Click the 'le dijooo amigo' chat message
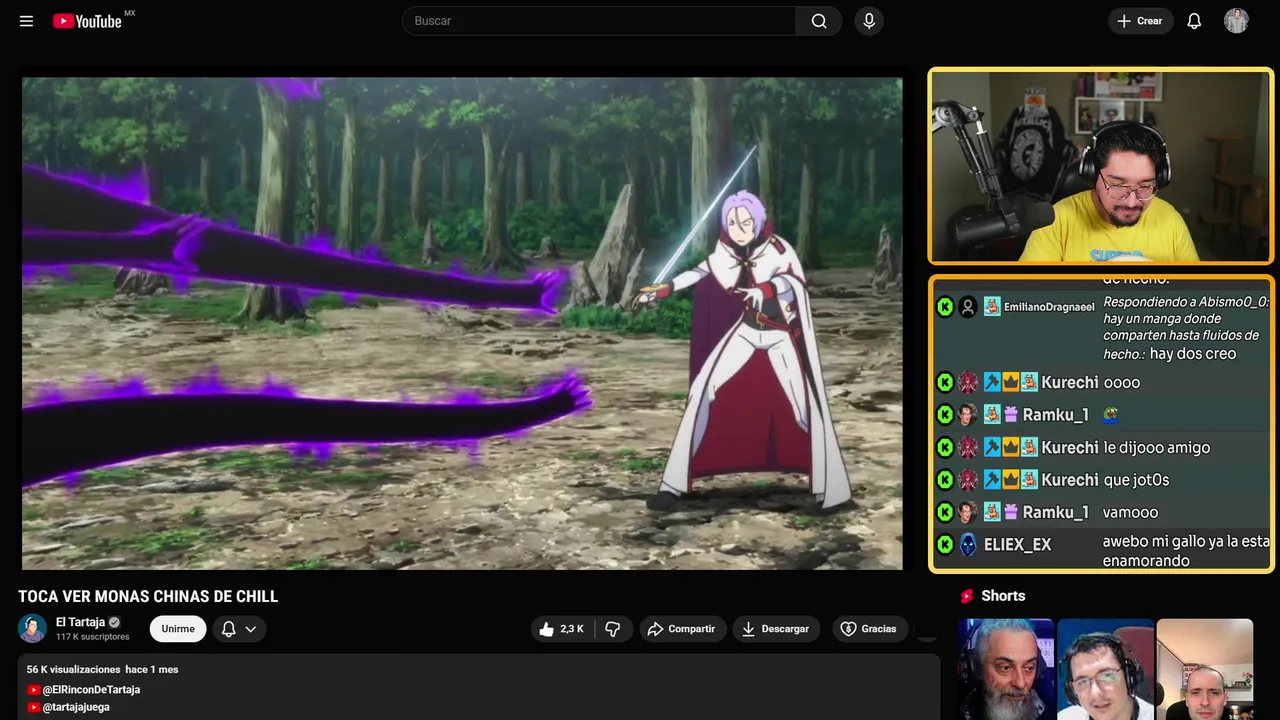1280x720 pixels. (x=1156, y=448)
